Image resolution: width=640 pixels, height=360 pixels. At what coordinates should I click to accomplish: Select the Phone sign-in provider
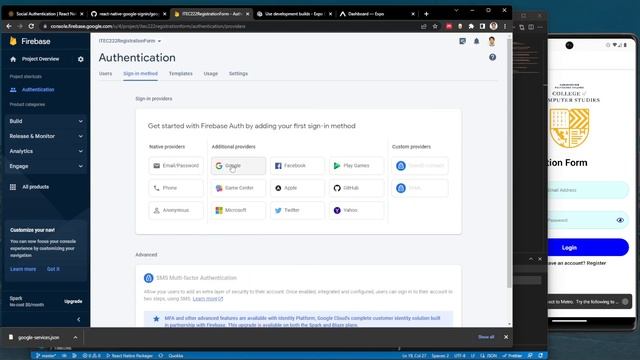point(176,188)
